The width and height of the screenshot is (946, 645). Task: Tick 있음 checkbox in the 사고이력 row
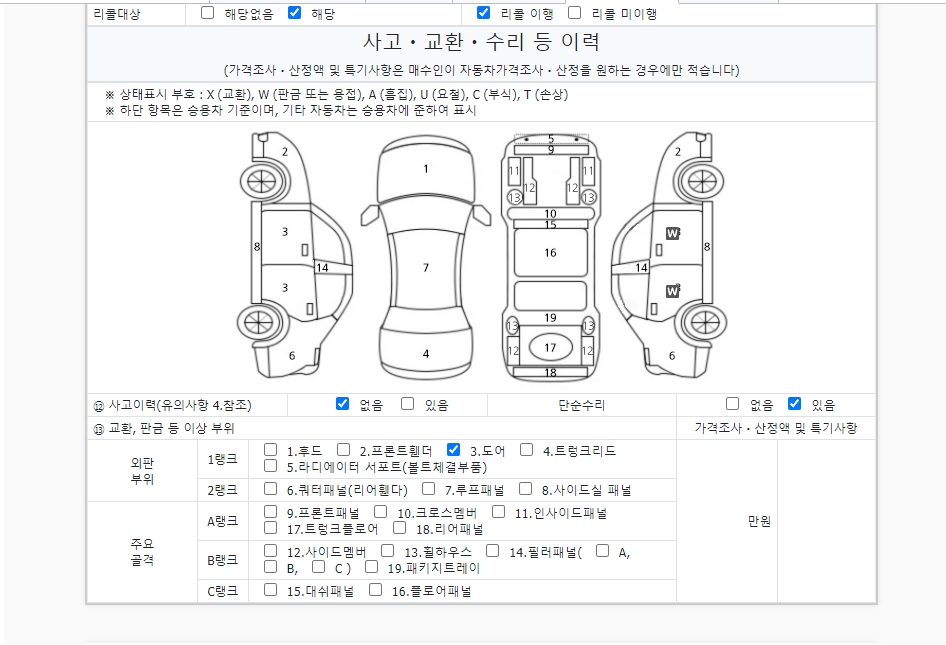pyautogui.click(x=408, y=404)
